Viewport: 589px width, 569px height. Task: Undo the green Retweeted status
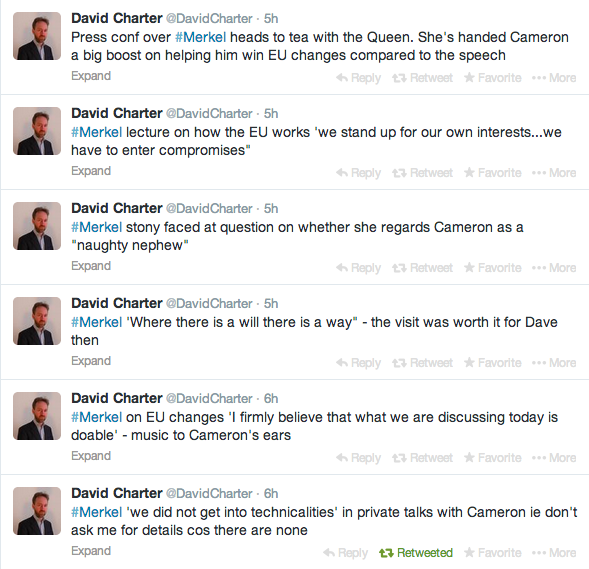[416, 553]
